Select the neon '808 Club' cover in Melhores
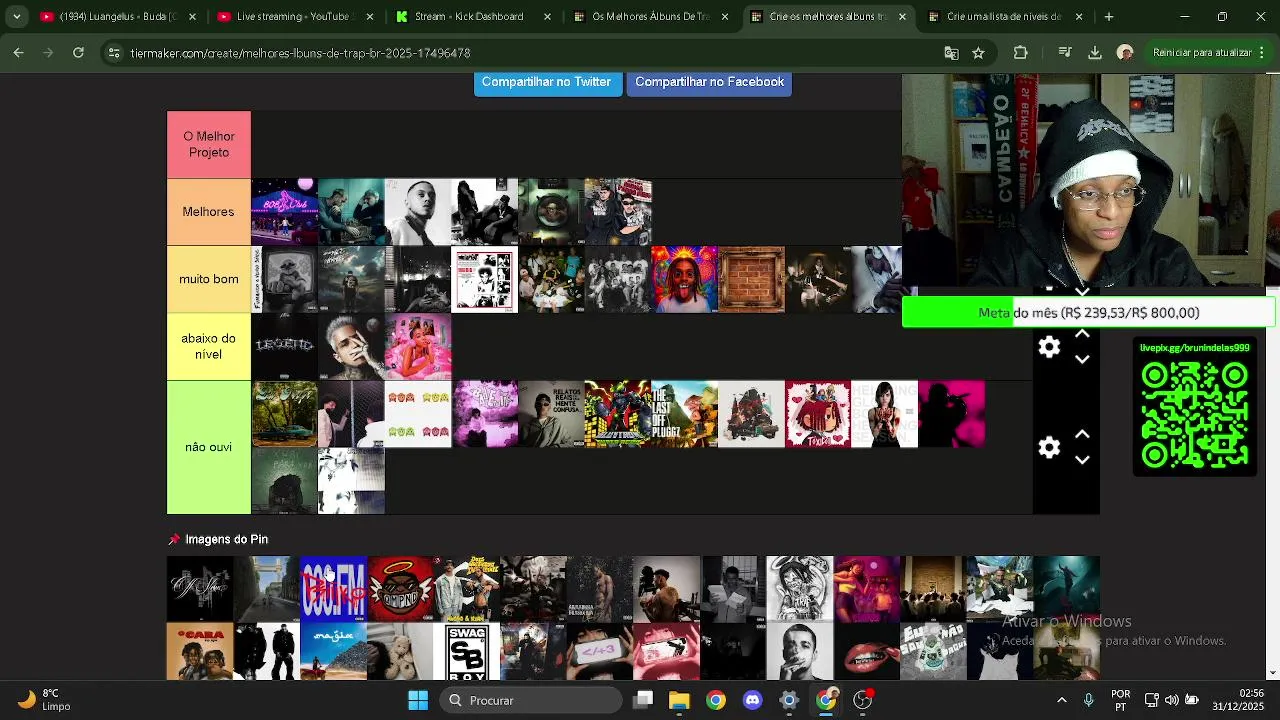Image resolution: width=1280 pixels, height=720 pixels. point(284,212)
